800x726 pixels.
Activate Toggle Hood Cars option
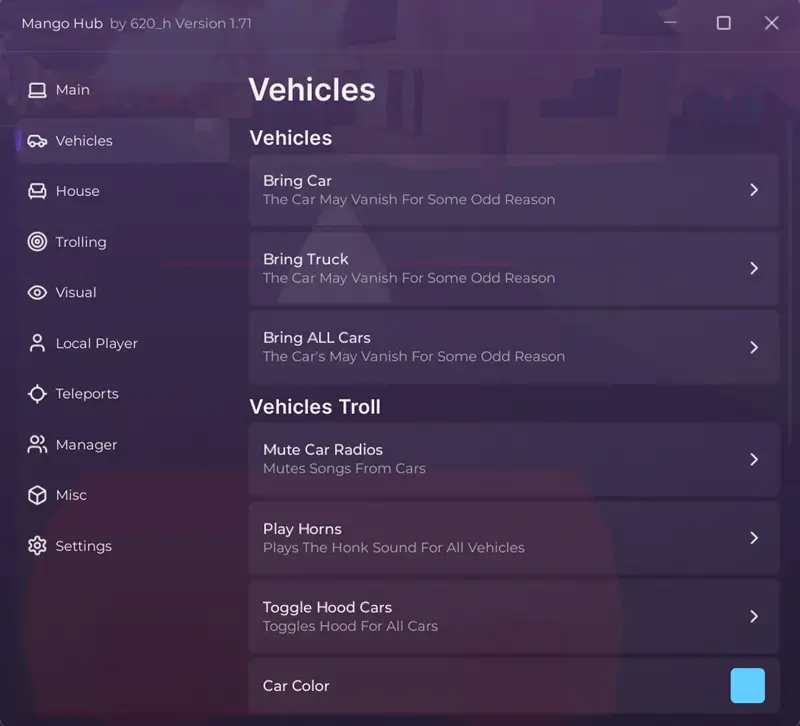point(514,616)
